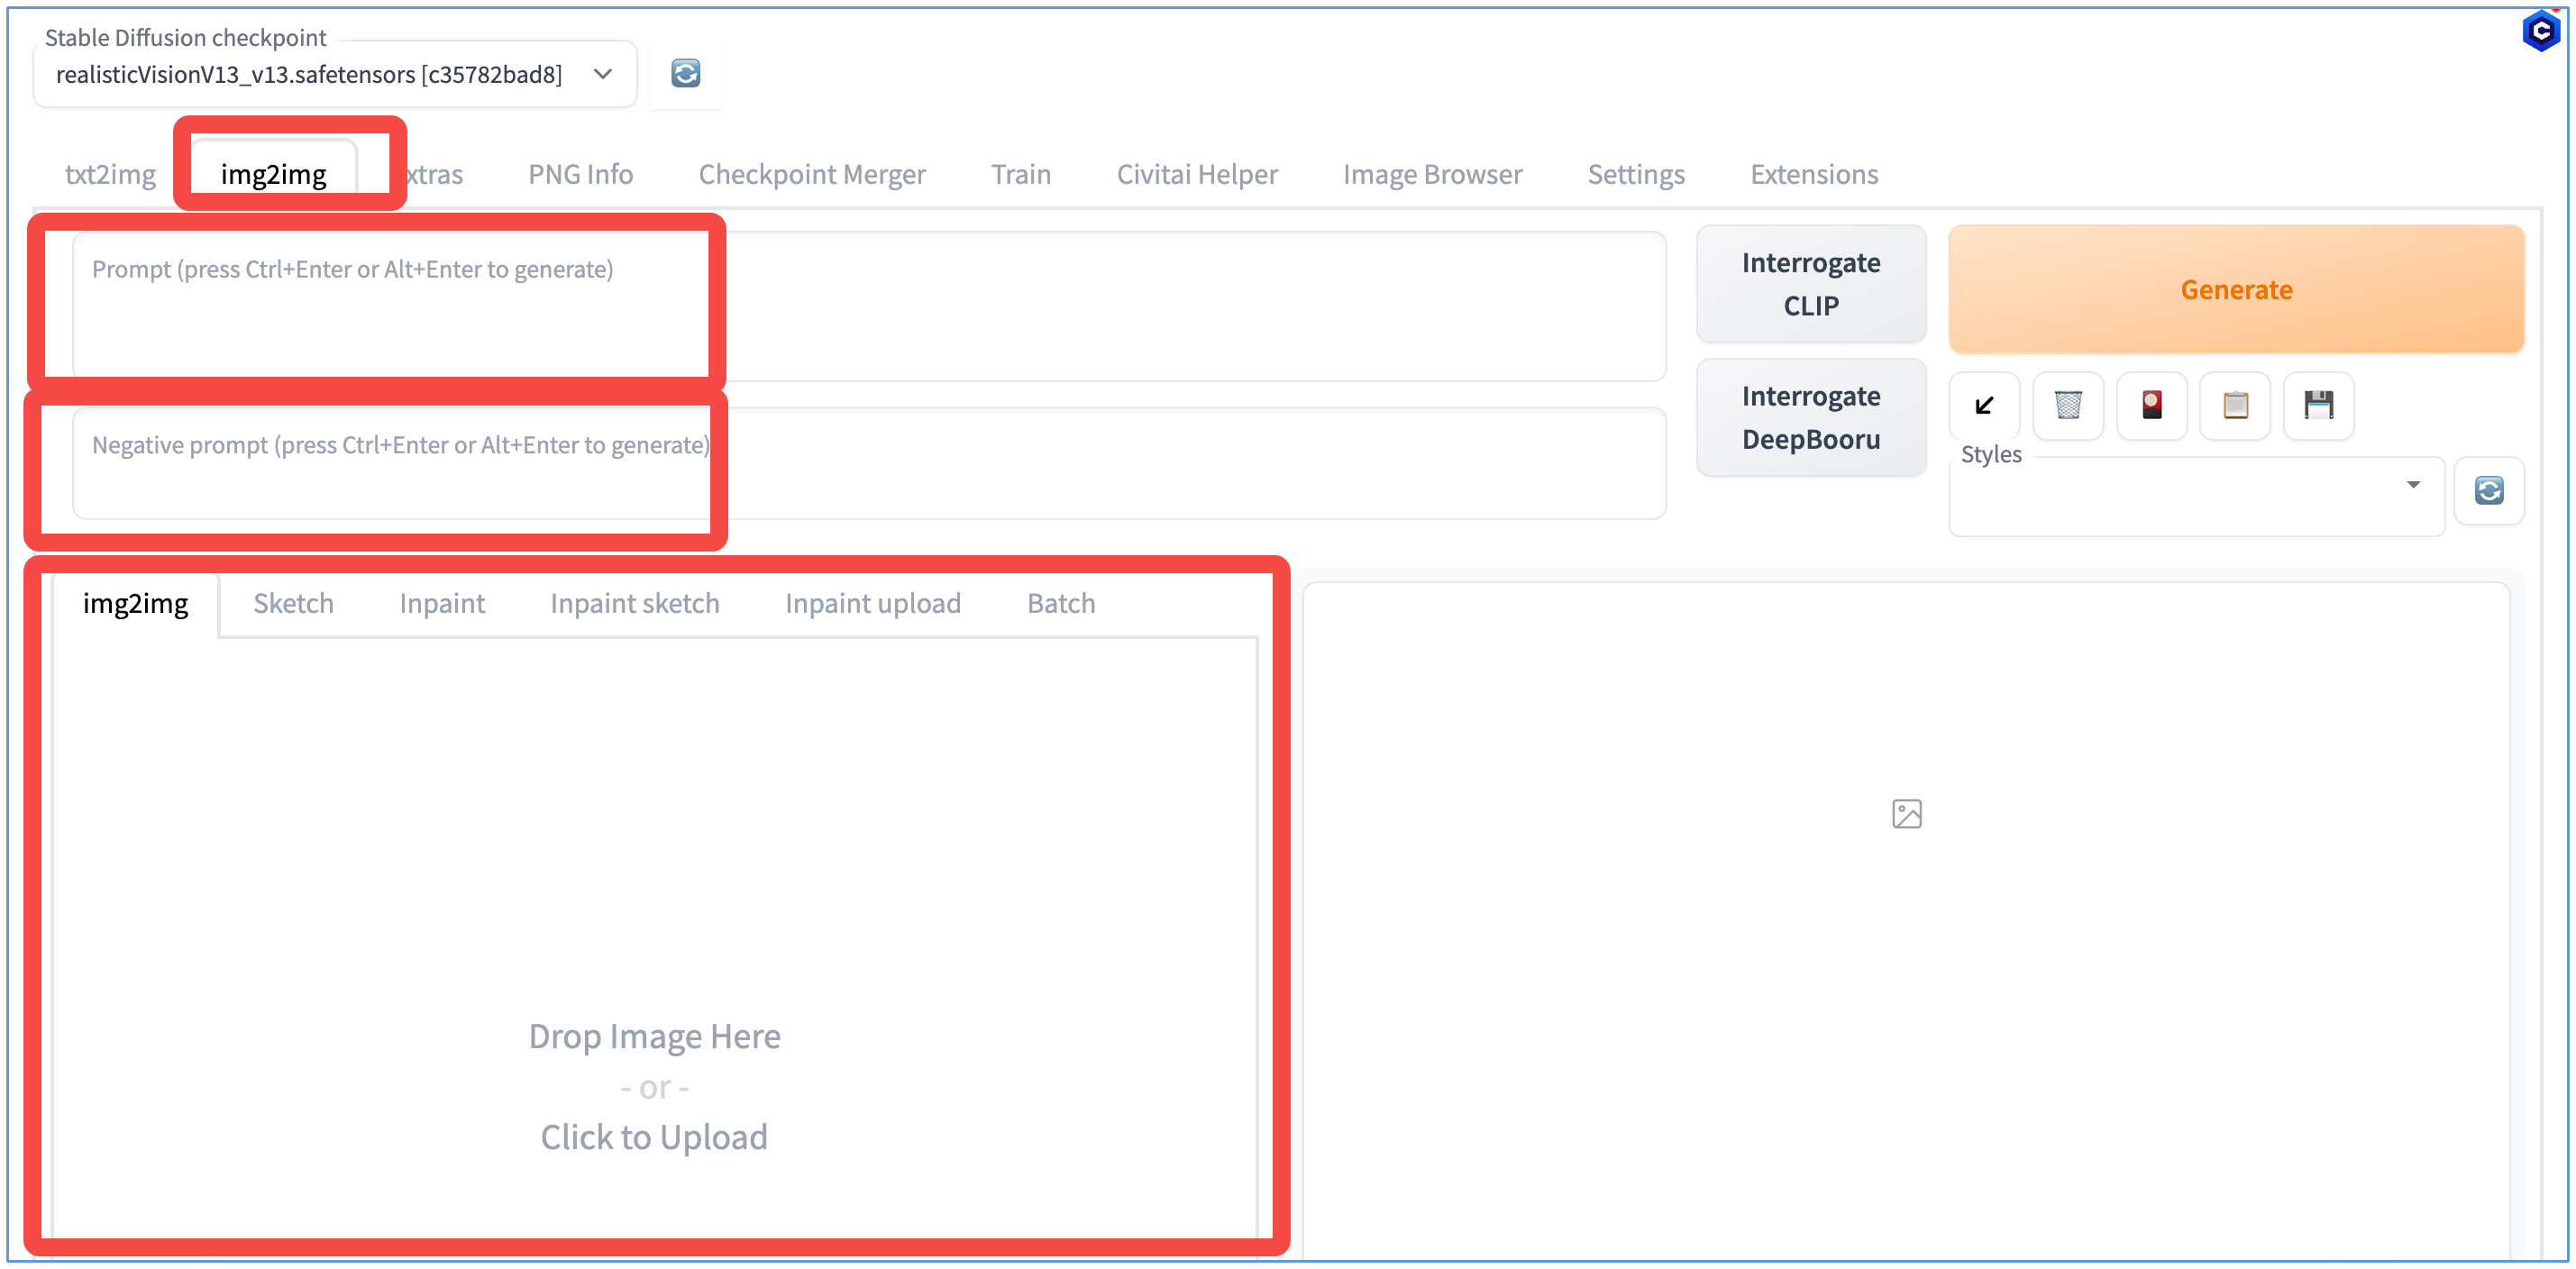This screenshot has width=2576, height=1269.
Task: Focus the Negative prompt text field
Action: pyautogui.click(x=868, y=463)
